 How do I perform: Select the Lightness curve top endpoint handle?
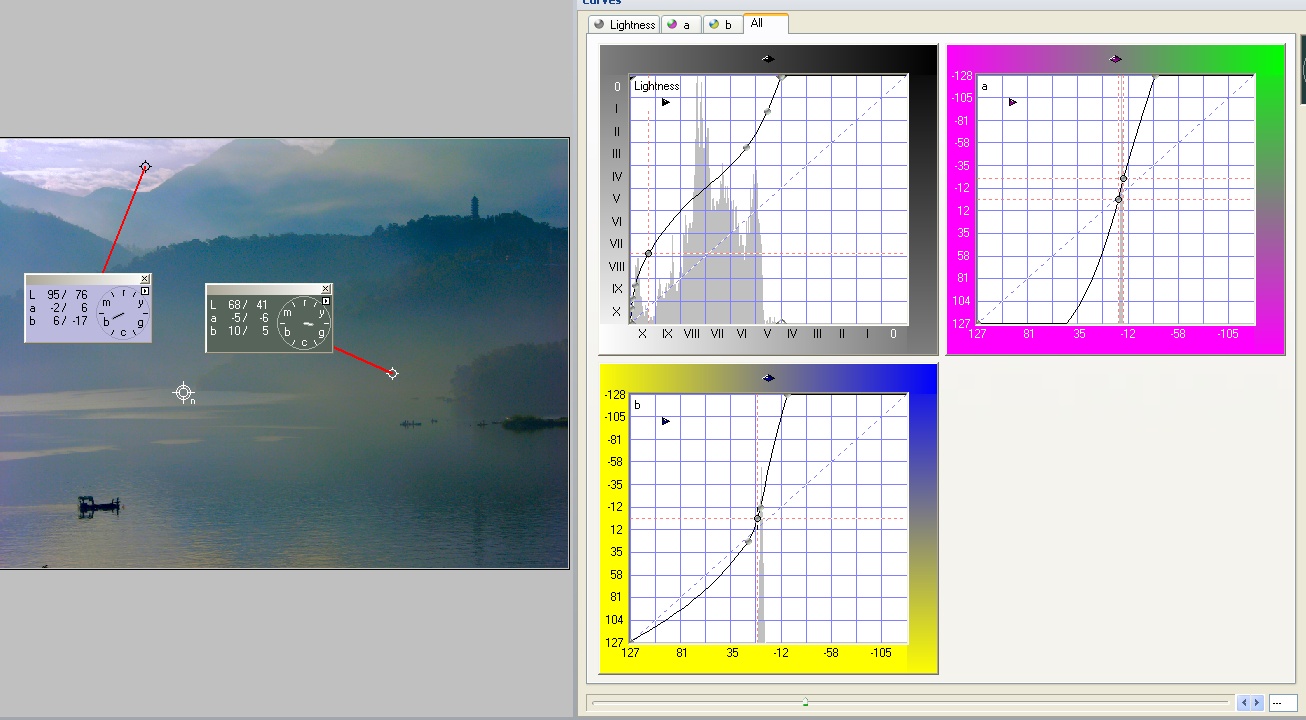pos(781,76)
